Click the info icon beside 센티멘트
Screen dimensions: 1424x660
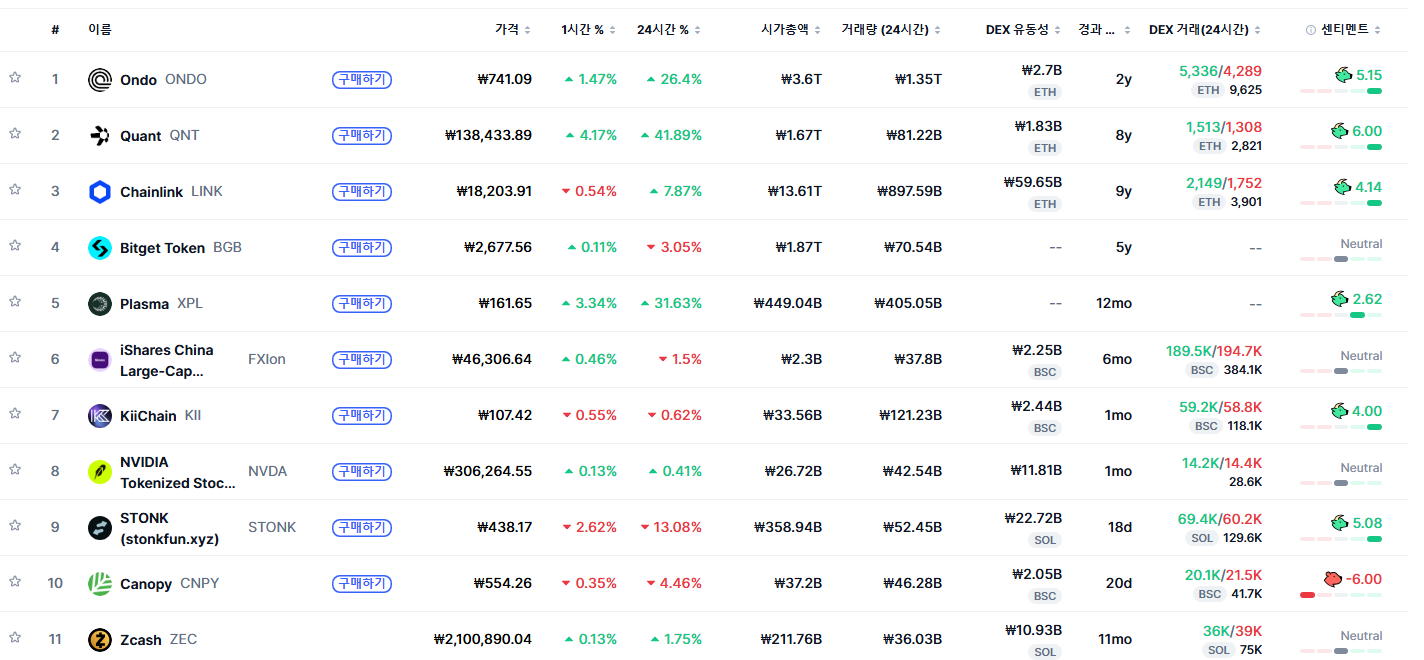tap(1311, 30)
